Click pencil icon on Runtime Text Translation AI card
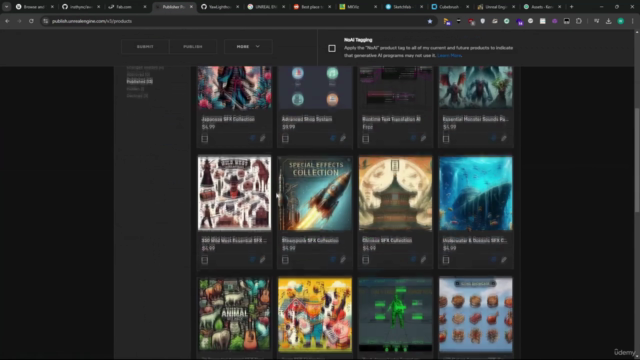The width and height of the screenshot is (640, 360). 423,138
